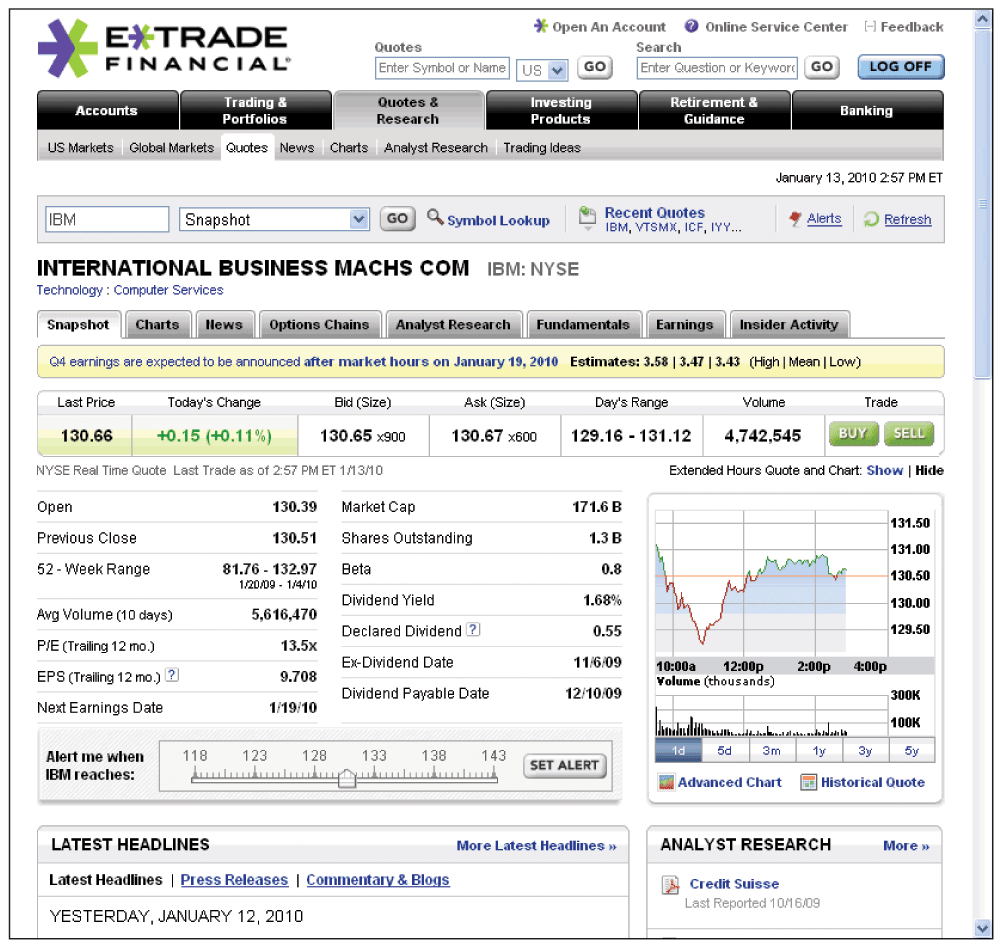Select the 3y chart range
Image resolution: width=1000 pixels, height=950 pixels.
coord(865,750)
